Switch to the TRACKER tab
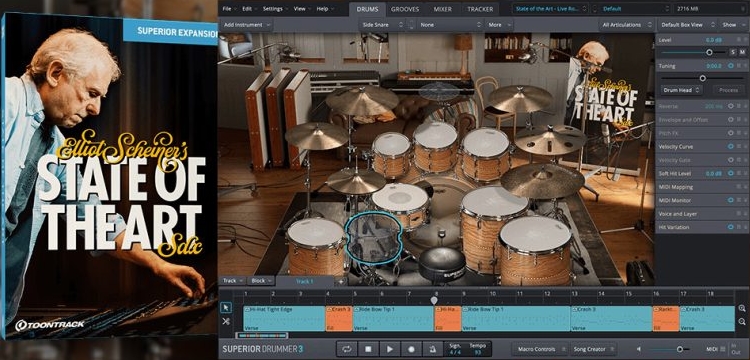Viewport: 750px width, 360px height. click(x=480, y=9)
